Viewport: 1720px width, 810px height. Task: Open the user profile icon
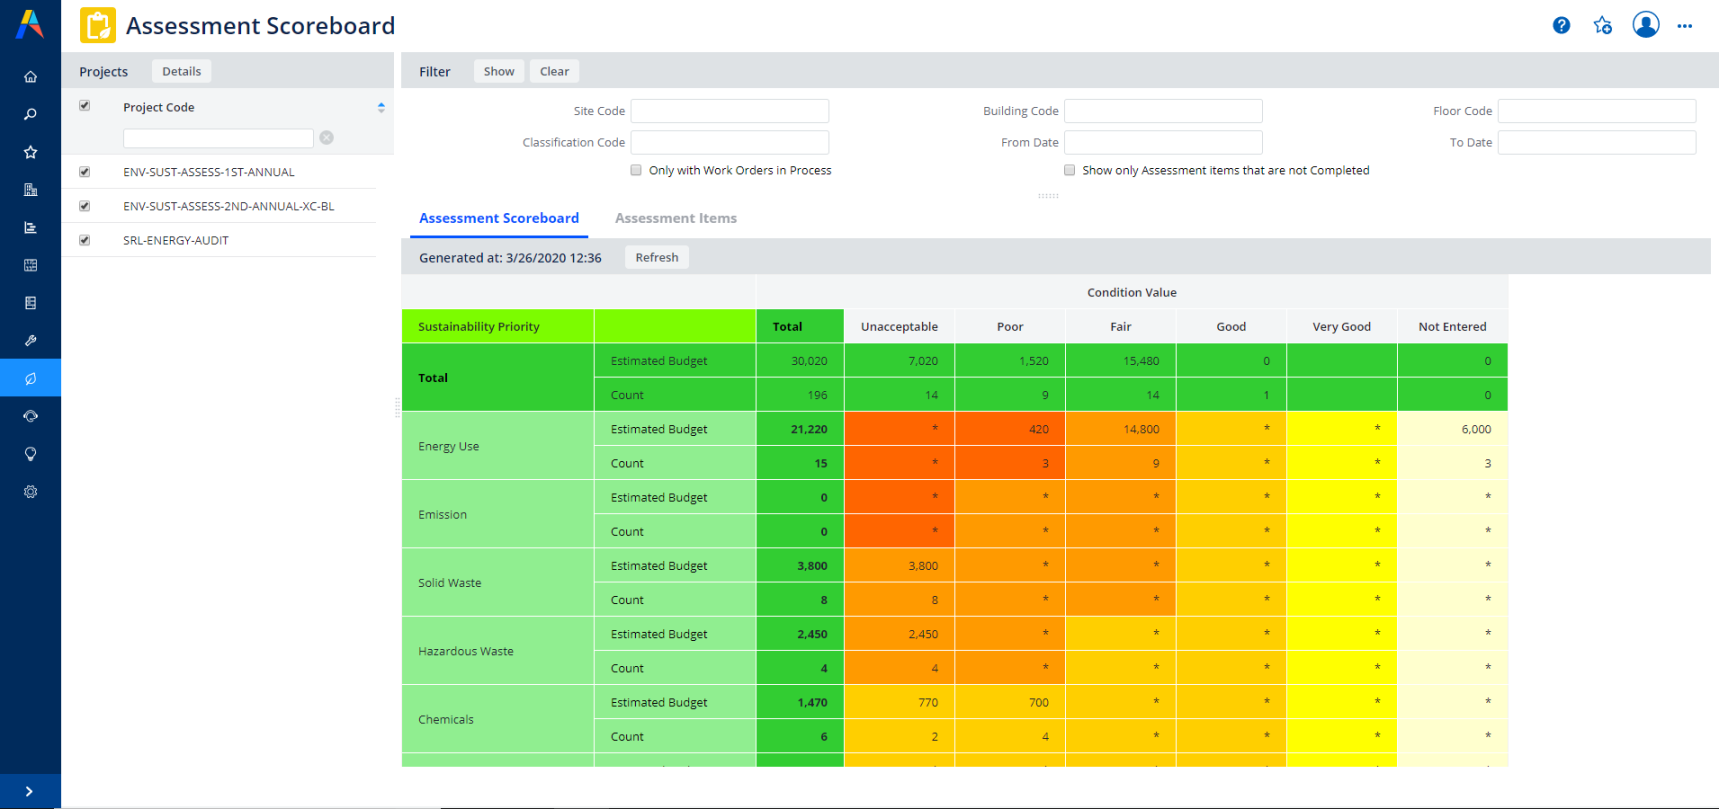coord(1645,25)
